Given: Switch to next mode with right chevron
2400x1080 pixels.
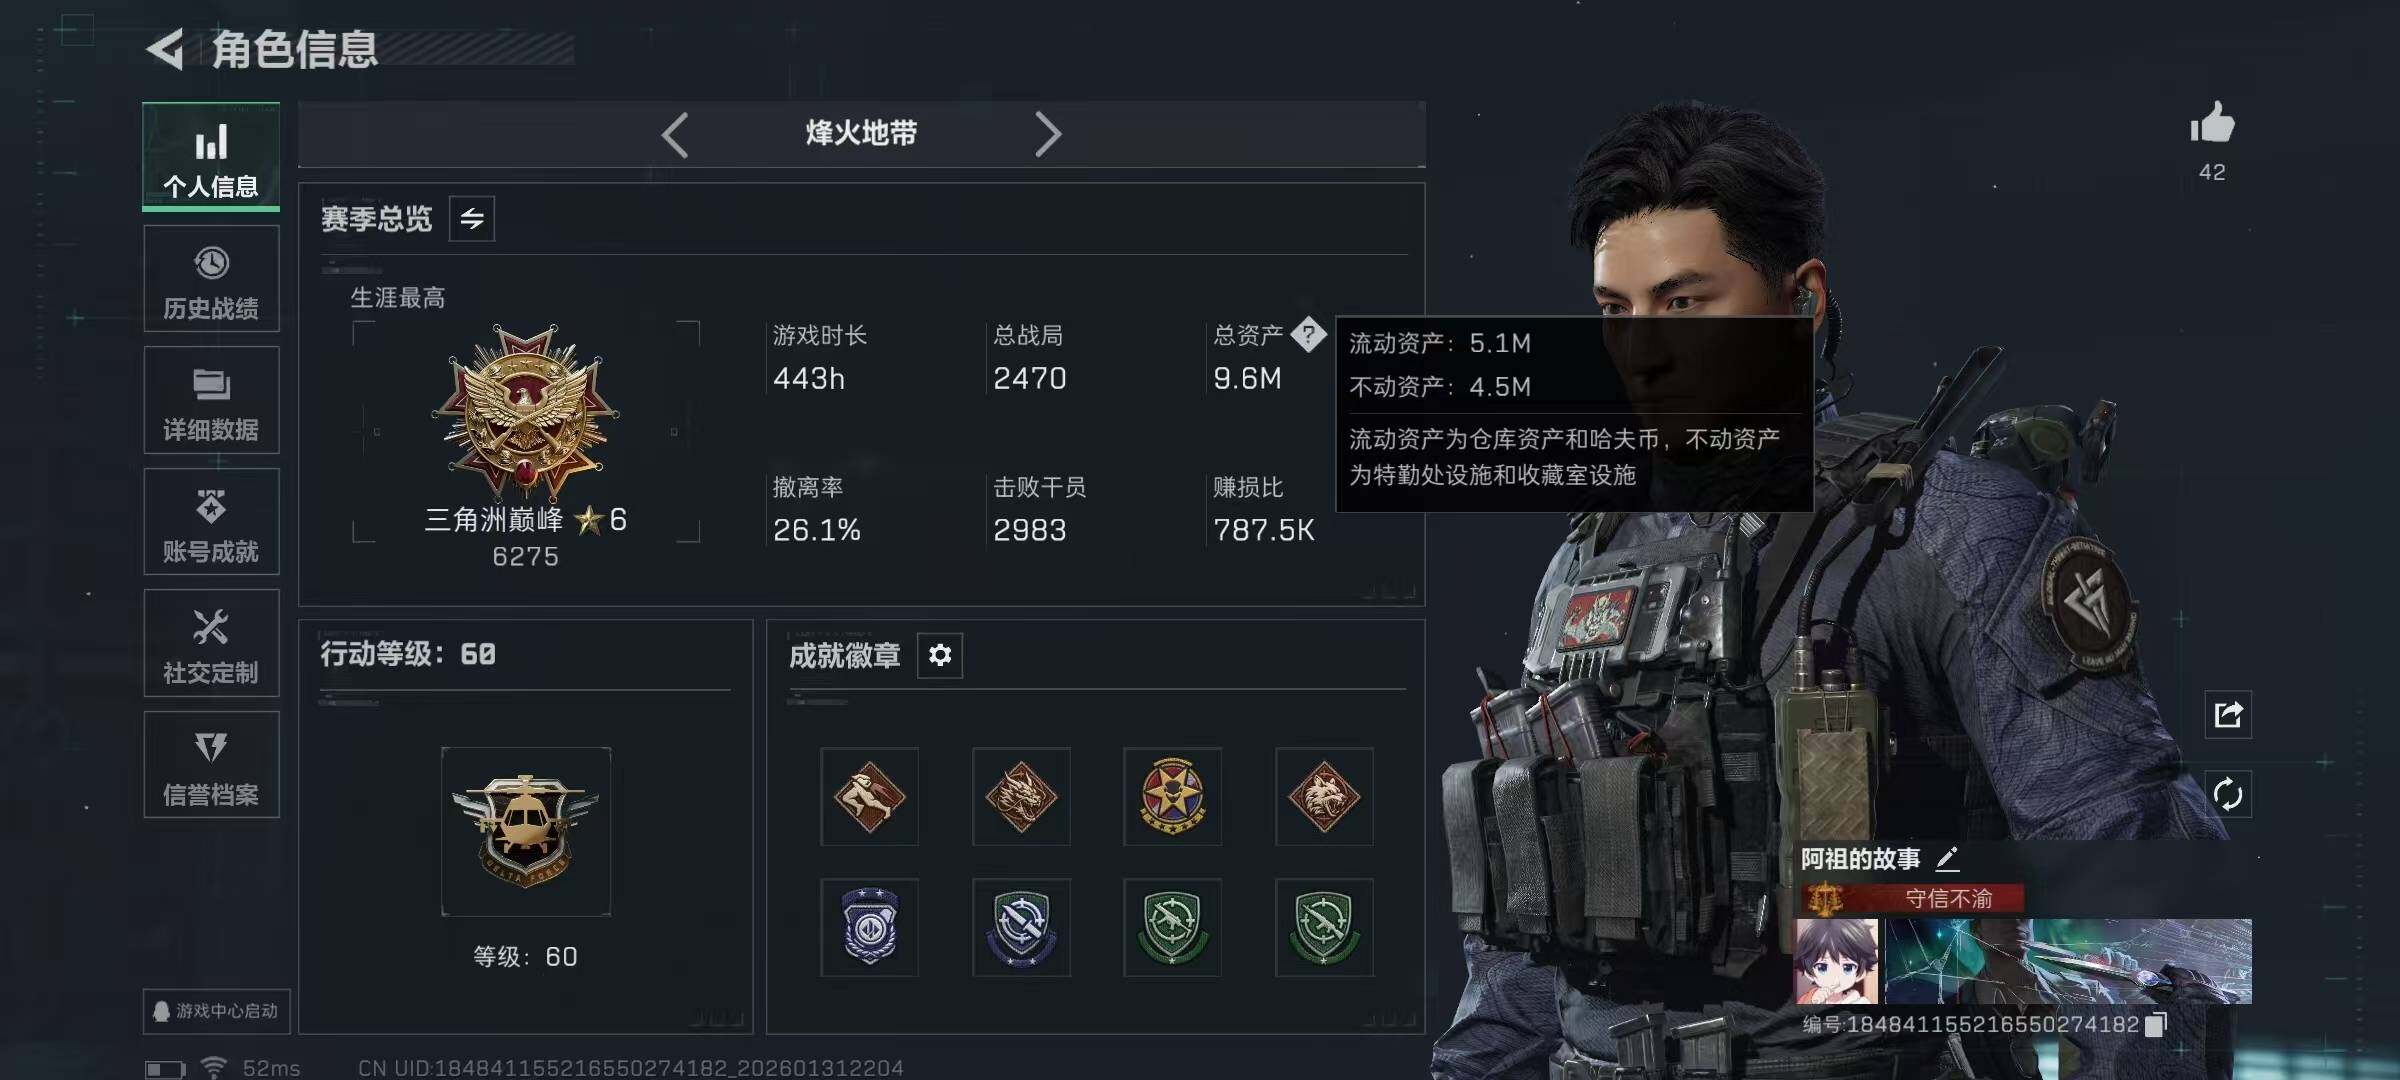Looking at the screenshot, I should 1047,134.
